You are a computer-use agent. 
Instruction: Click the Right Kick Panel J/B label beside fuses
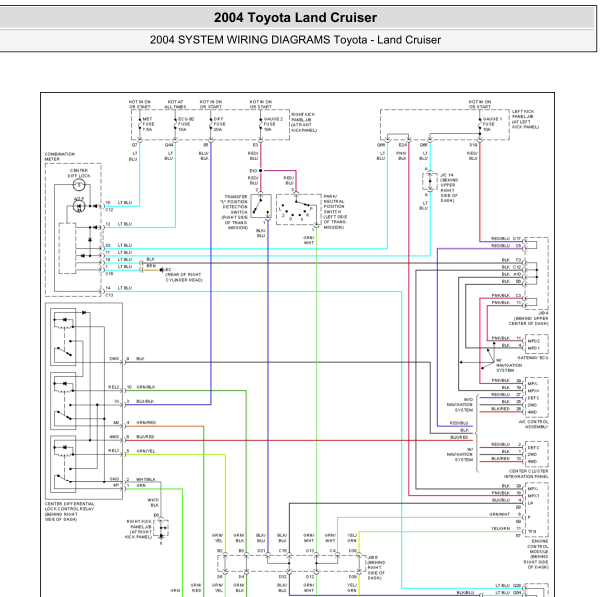[x=304, y=122]
